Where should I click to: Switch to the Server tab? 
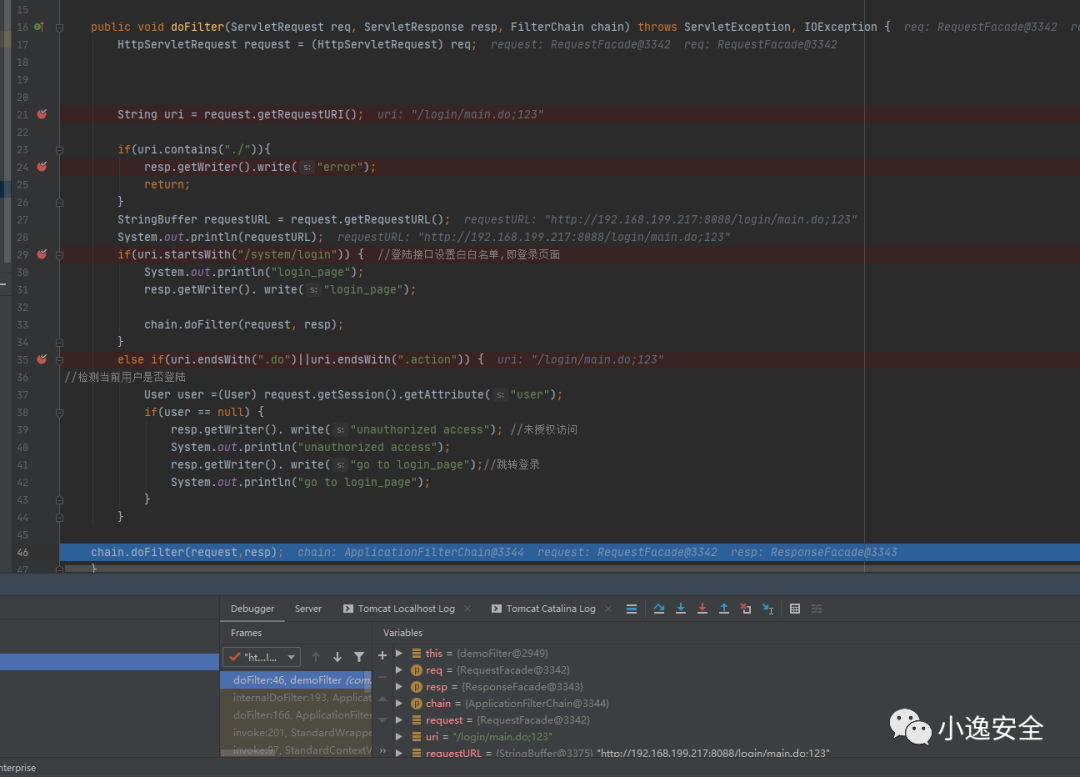pos(308,609)
